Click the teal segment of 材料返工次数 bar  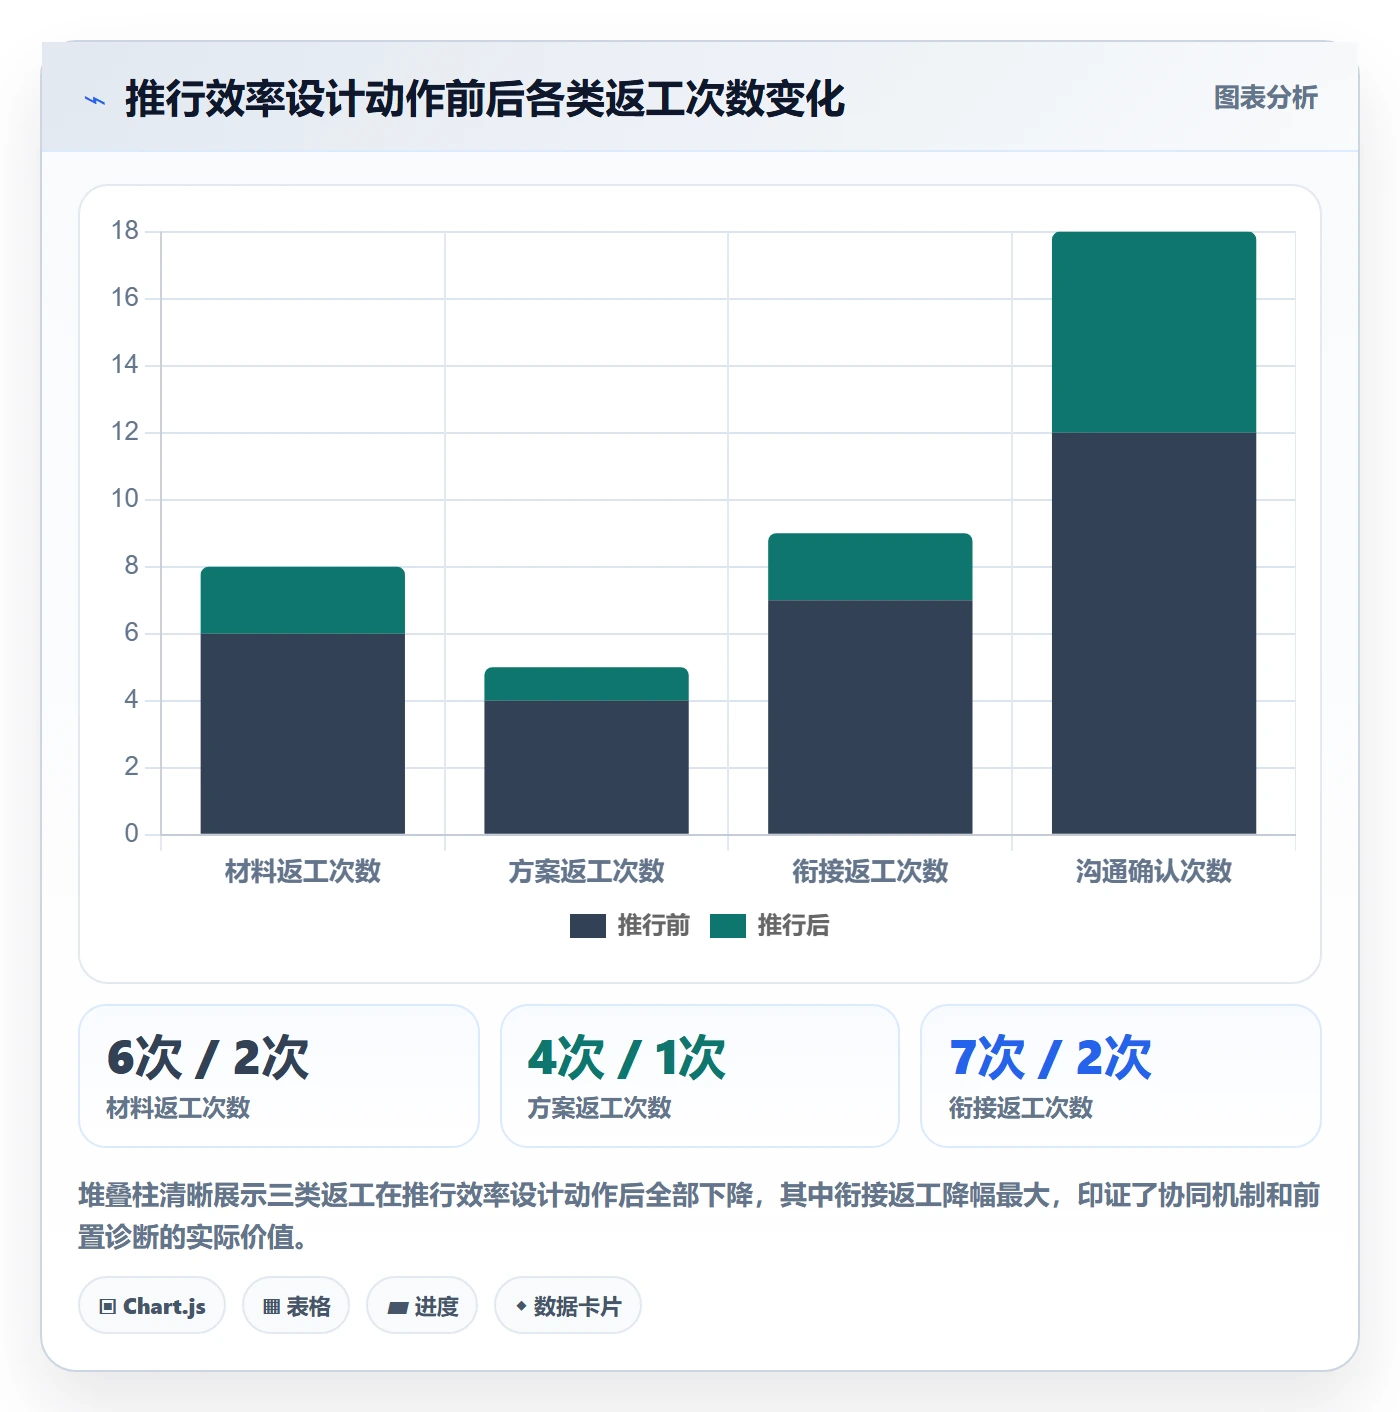(303, 600)
